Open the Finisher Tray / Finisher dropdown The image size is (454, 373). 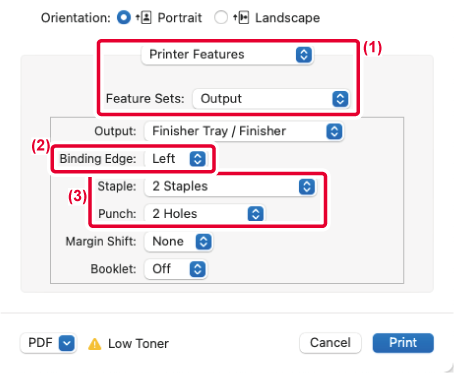click(x=243, y=131)
